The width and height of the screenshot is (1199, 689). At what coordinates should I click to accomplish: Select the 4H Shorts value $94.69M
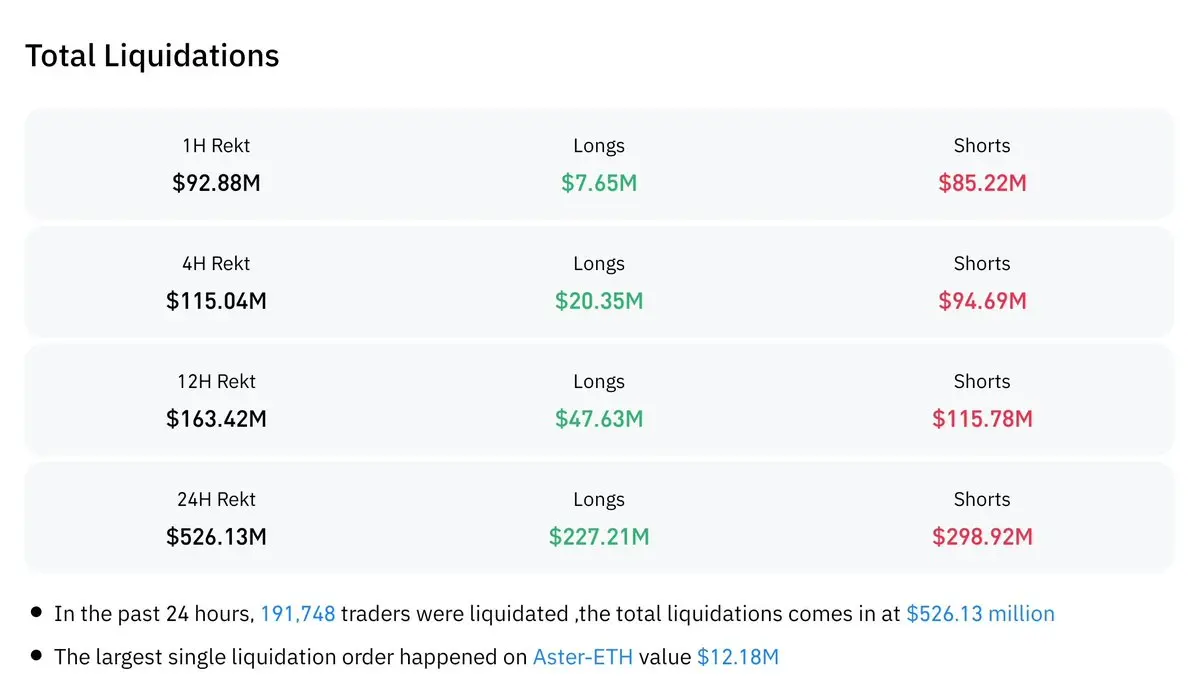pyautogui.click(x=982, y=301)
